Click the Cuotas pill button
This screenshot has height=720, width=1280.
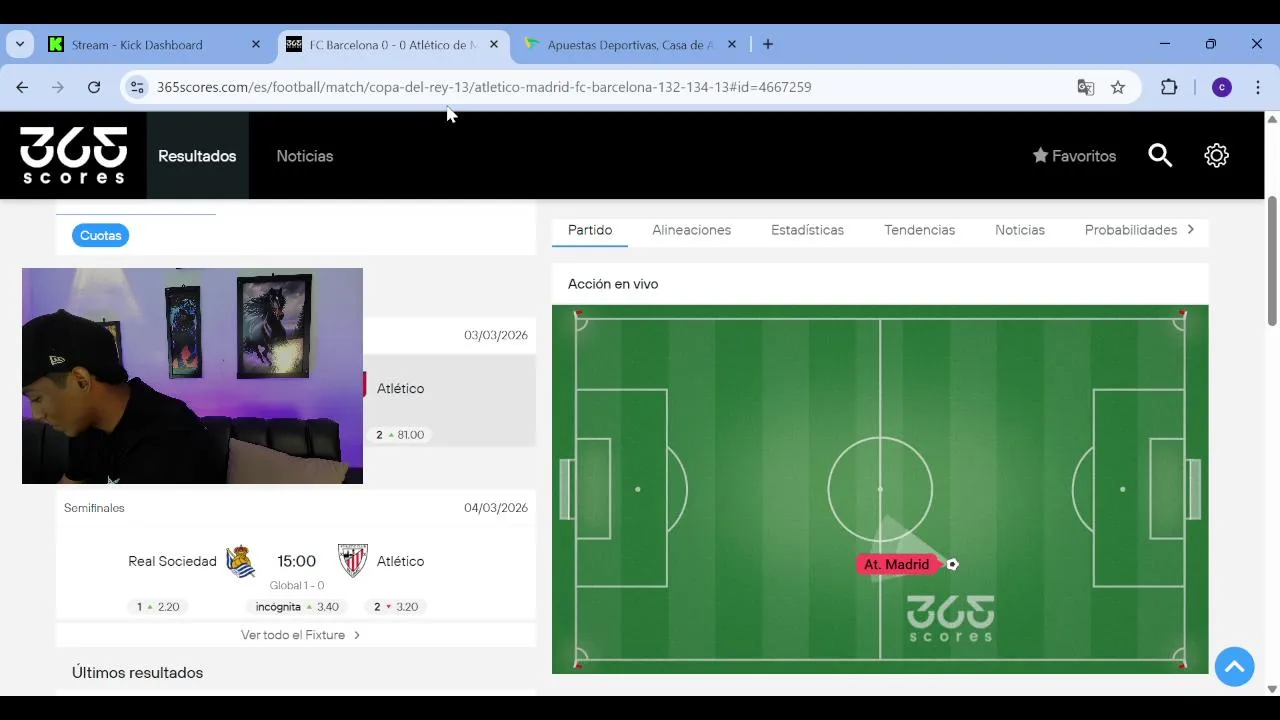[100, 235]
